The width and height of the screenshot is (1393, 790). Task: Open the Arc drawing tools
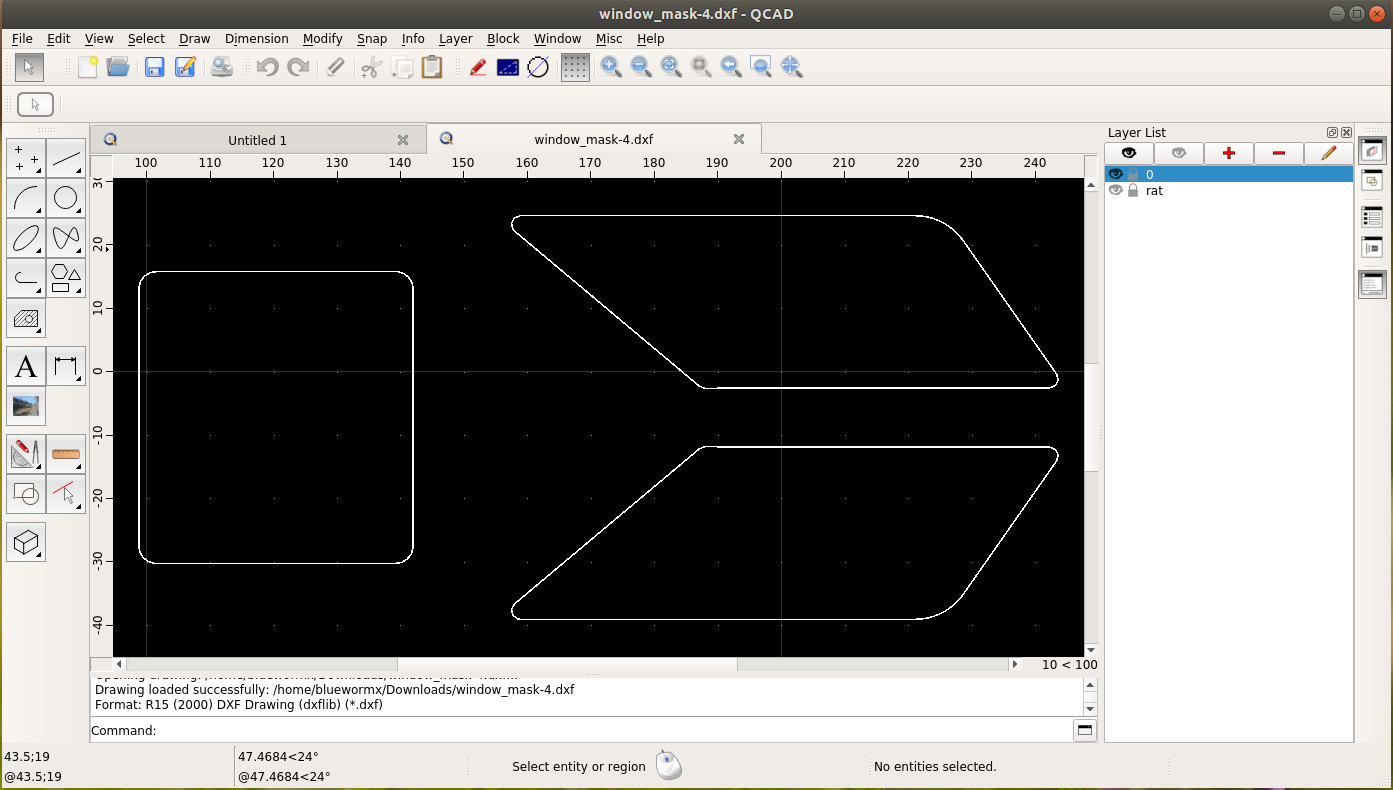coord(26,198)
